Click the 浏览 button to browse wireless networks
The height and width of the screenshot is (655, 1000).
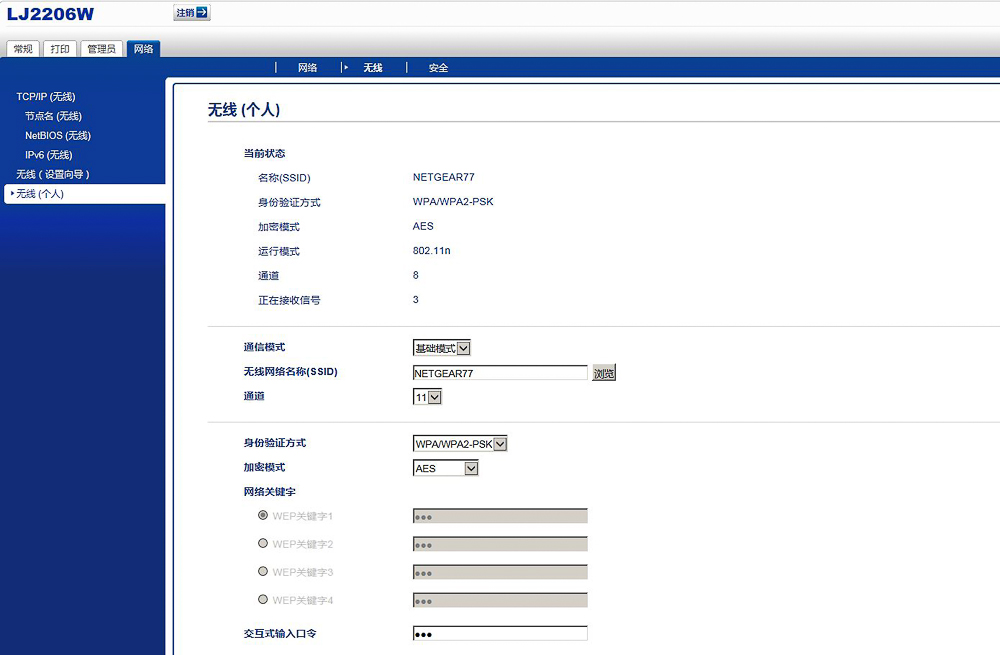pyautogui.click(x=604, y=372)
